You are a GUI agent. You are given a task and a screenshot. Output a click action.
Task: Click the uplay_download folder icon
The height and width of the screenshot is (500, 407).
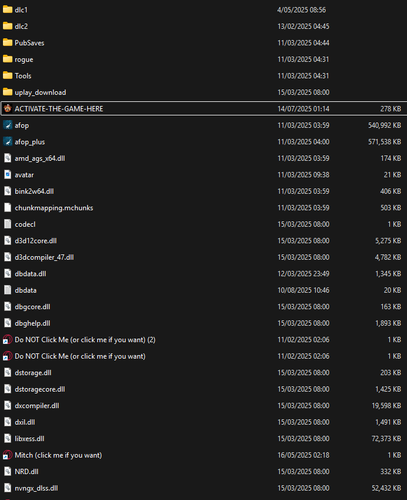tap(7, 92)
